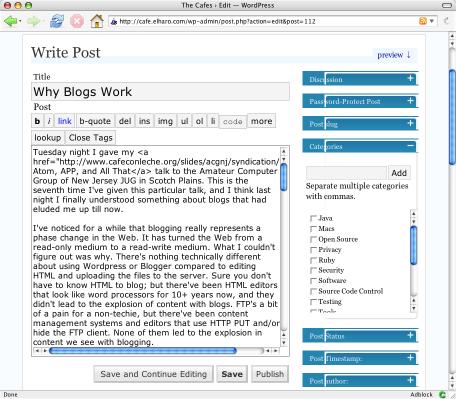The width and height of the screenshot is (456, 399).
Task: Expand the Post author panel
Action: click(410, 380)
